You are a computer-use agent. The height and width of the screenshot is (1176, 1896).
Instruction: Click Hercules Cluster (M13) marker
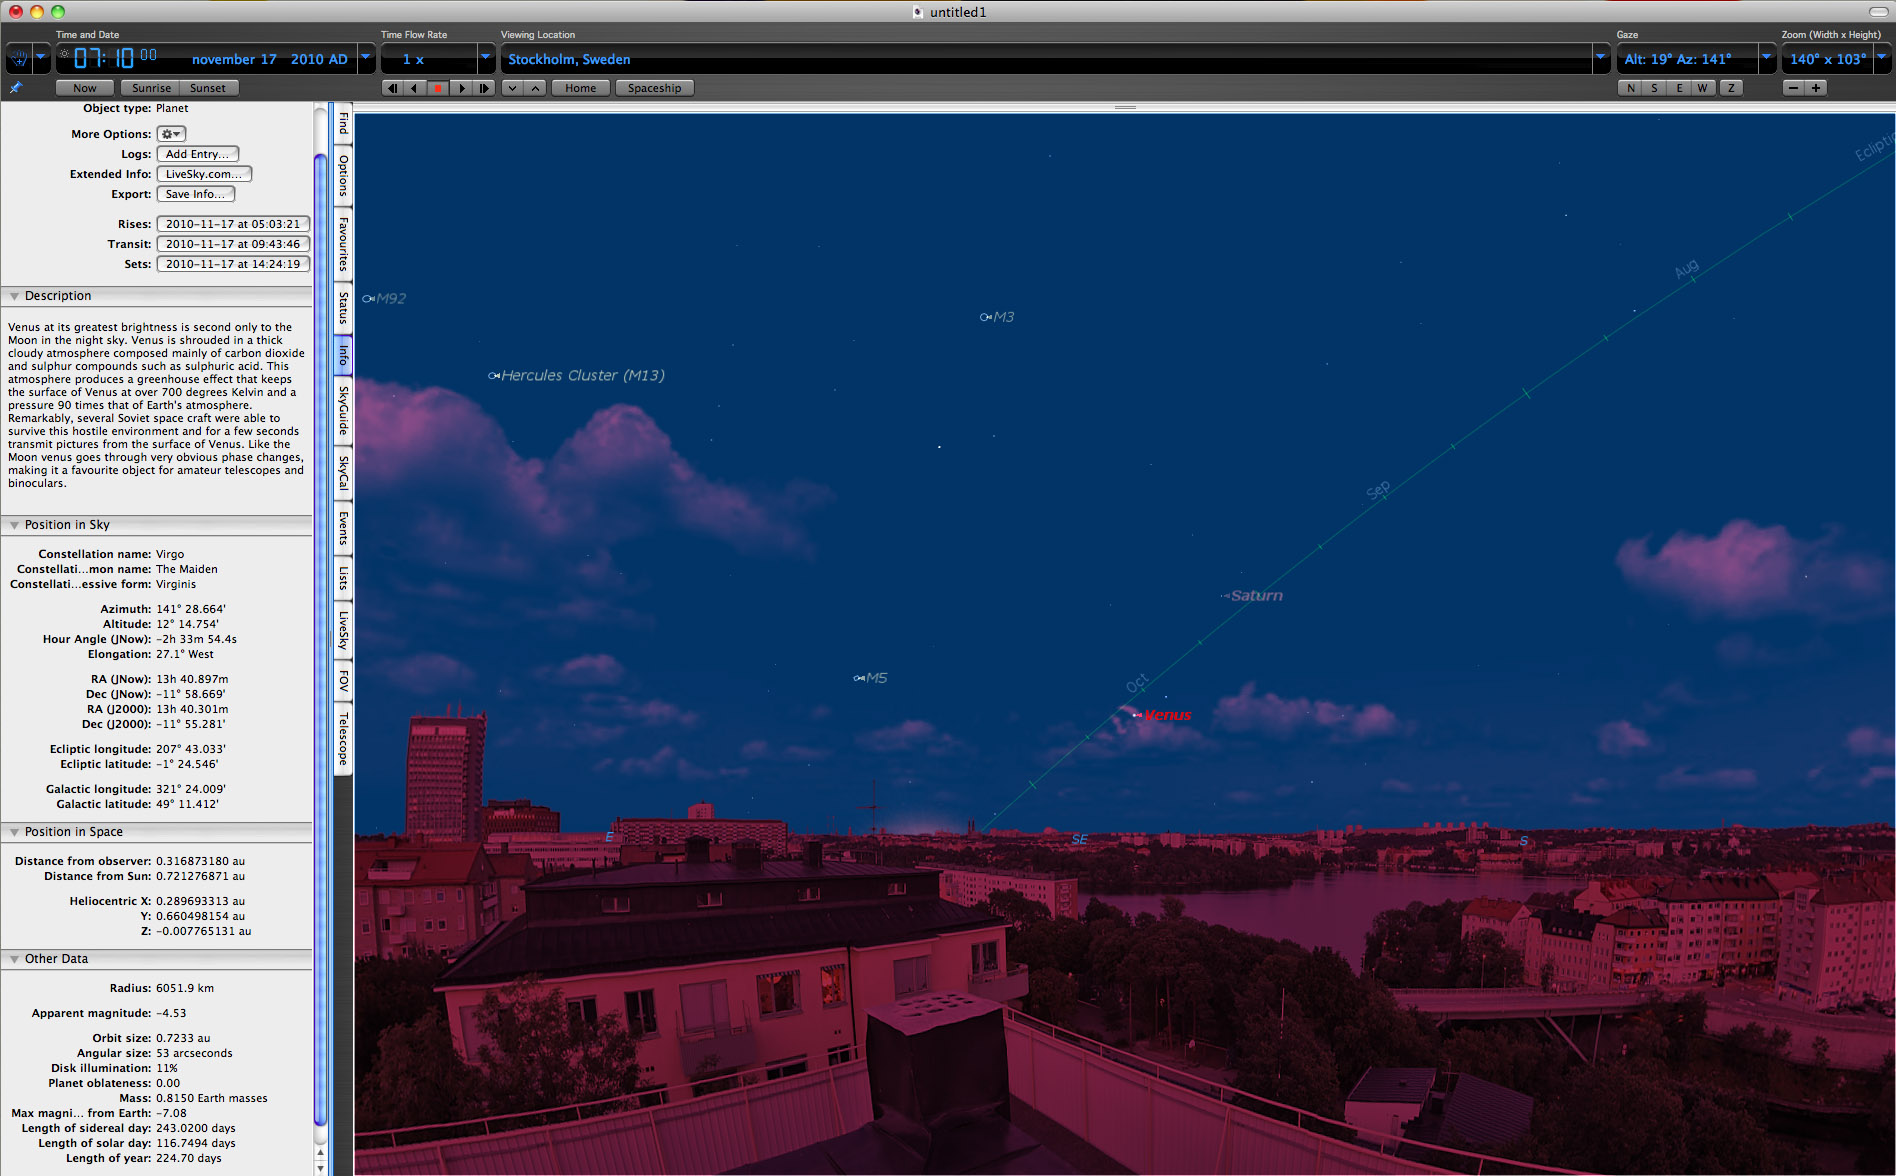494,376
